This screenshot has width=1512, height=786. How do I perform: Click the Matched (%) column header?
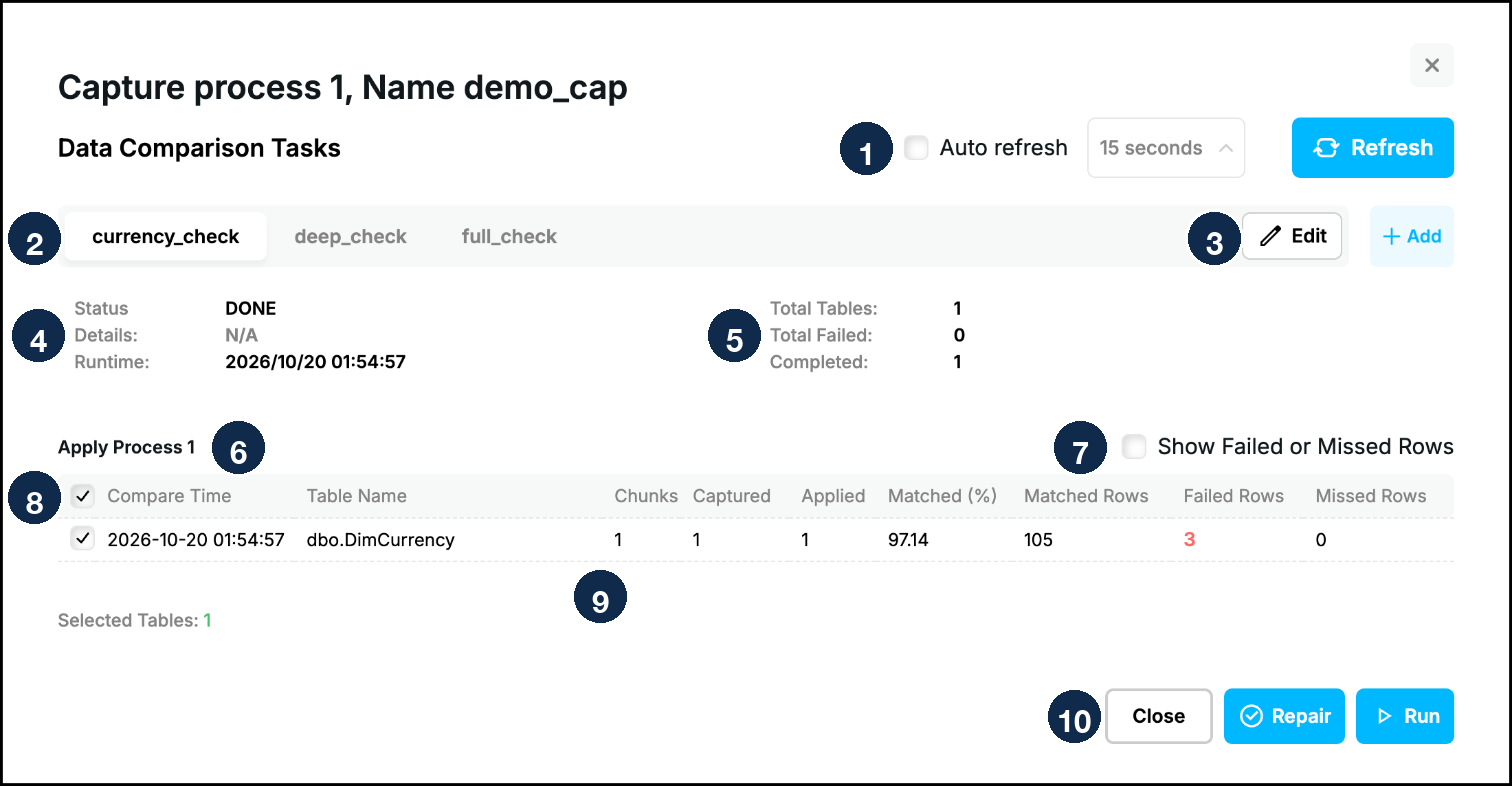(x=942, y=496)
